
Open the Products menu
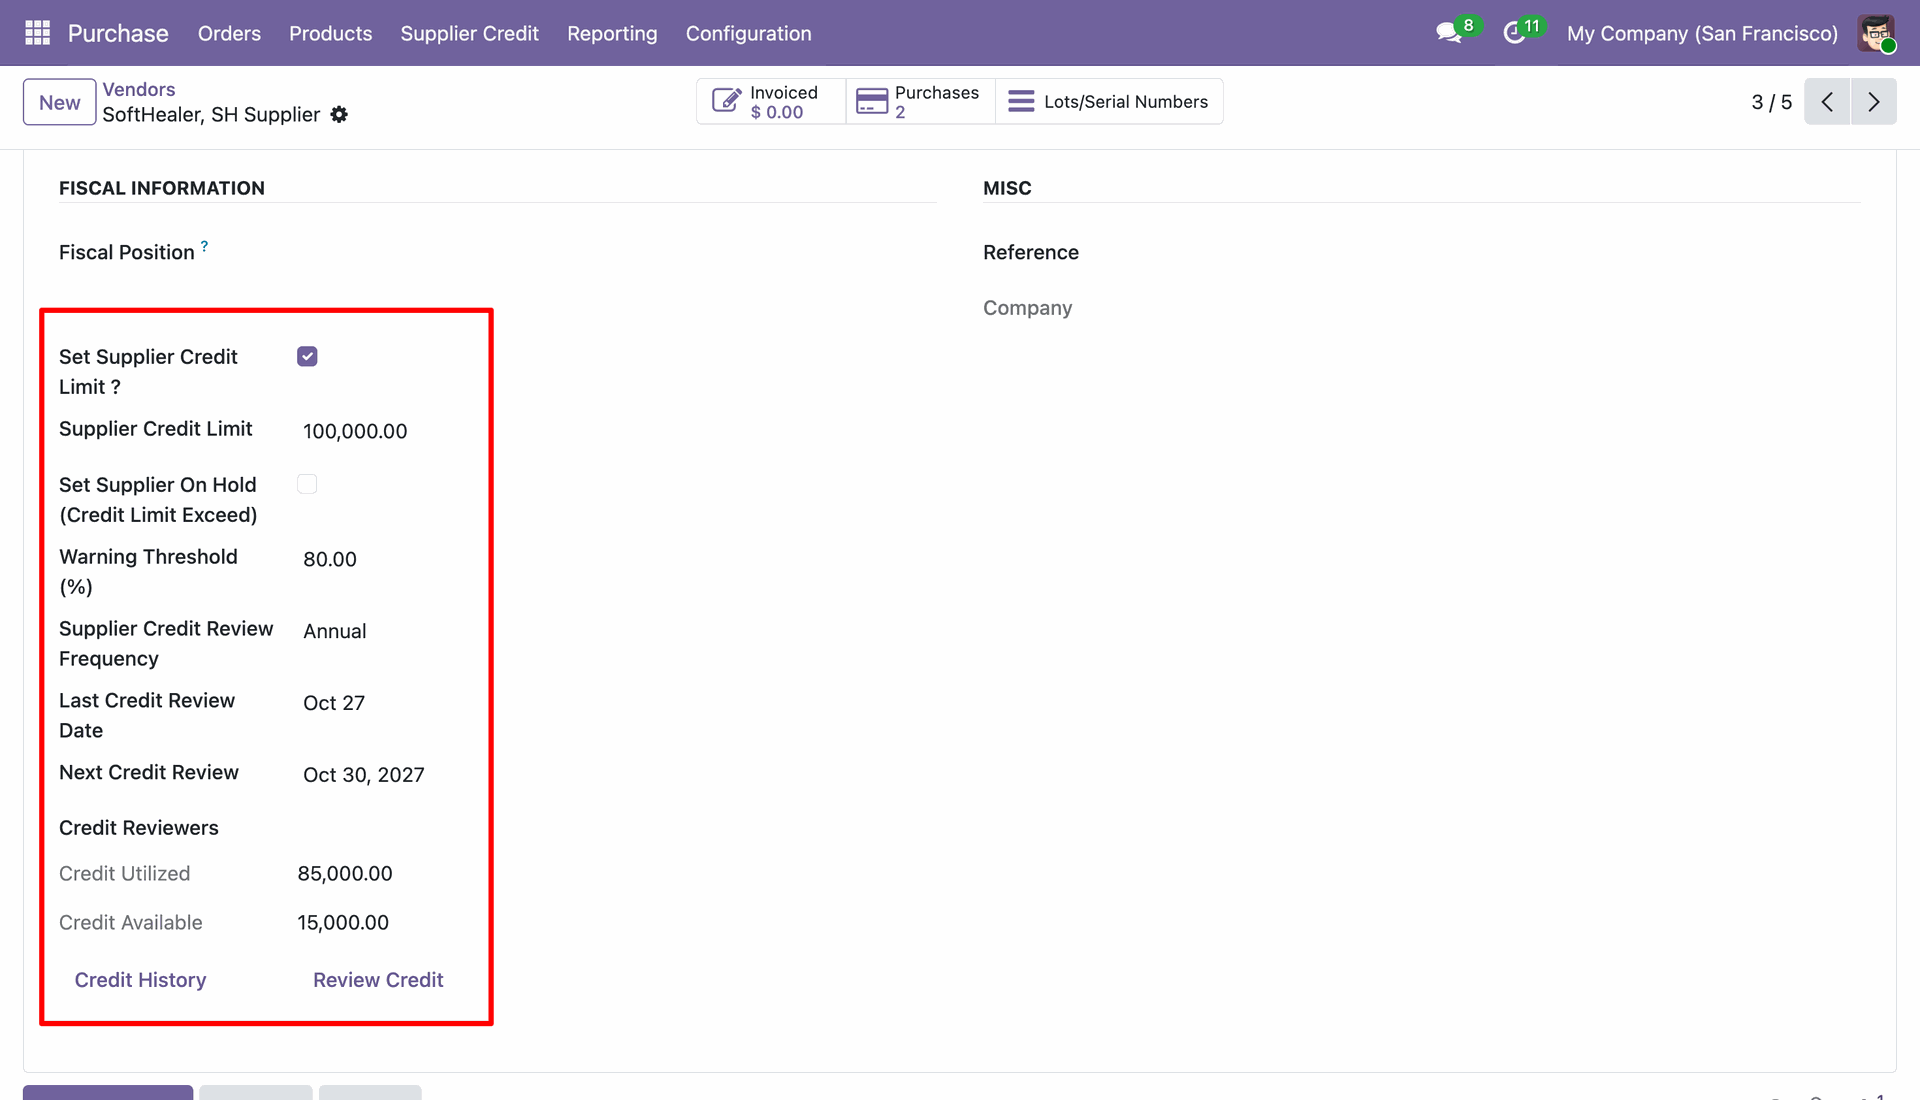click(330, 33)
